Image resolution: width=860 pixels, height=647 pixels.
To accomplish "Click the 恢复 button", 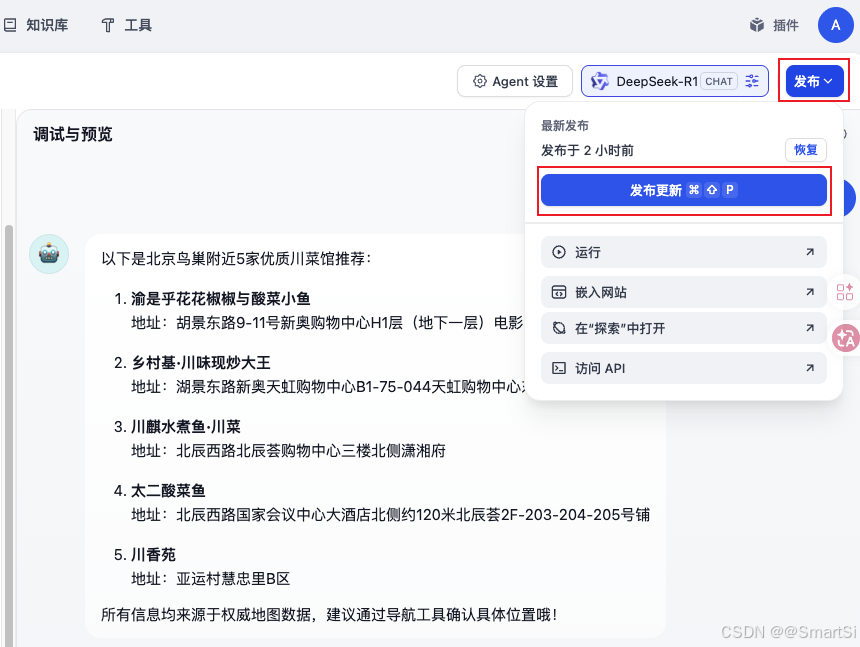I will click(x=806, y=149).
